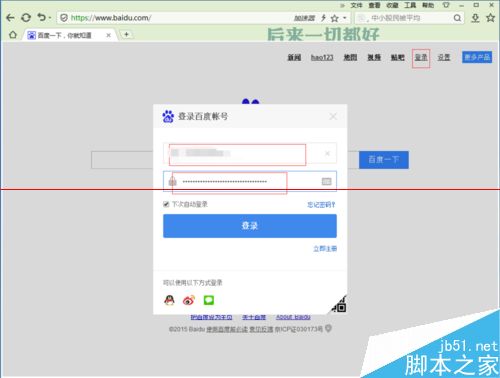Click the lightning speed mode icon
Image resolution: width=500 pixels, height=378 pixels.
323,18
